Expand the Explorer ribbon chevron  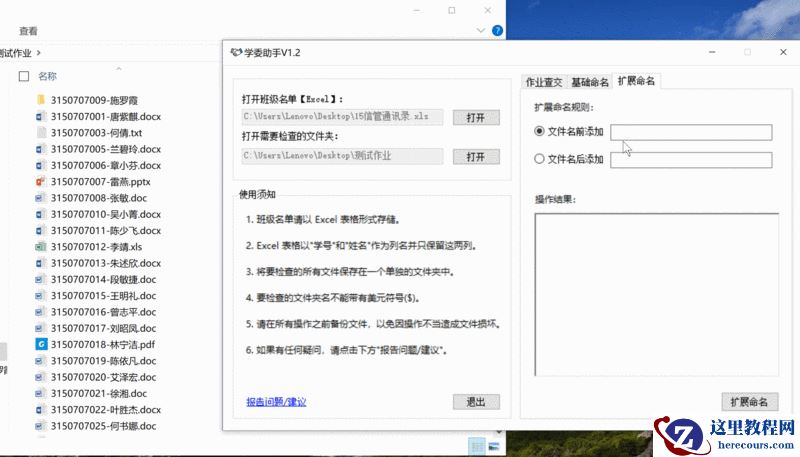tap(480, 31)
